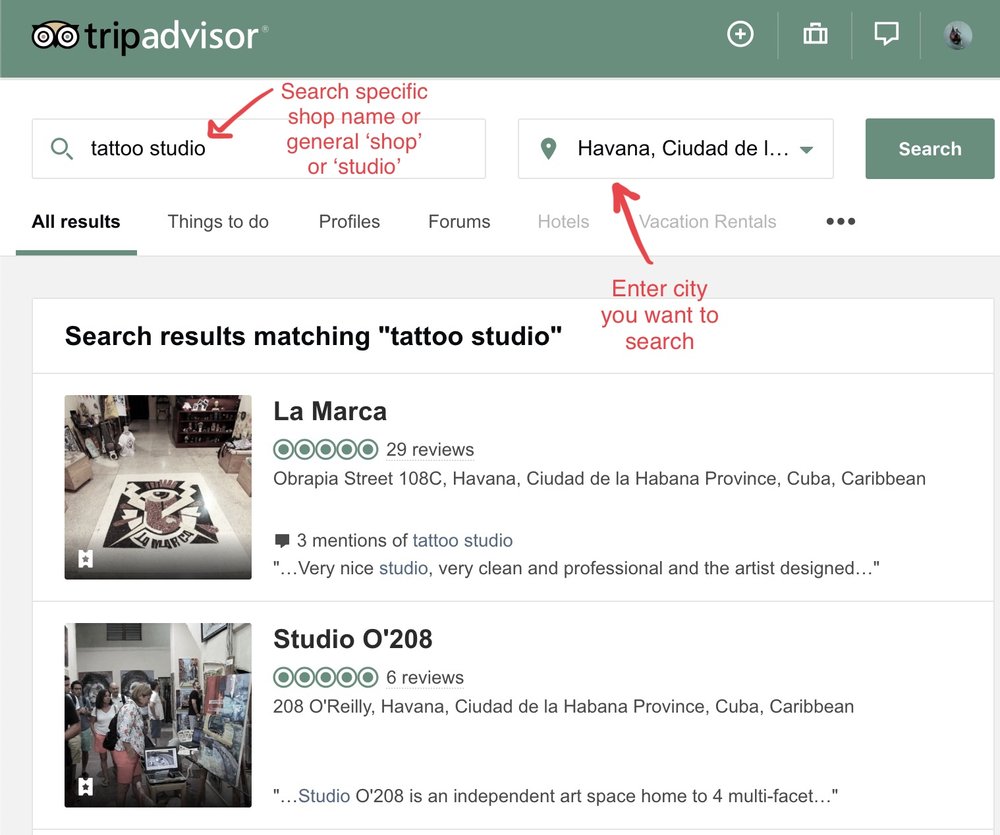Switch to Things to do tab
This screenshot has height=835, width=1000.
coord(218,221)
